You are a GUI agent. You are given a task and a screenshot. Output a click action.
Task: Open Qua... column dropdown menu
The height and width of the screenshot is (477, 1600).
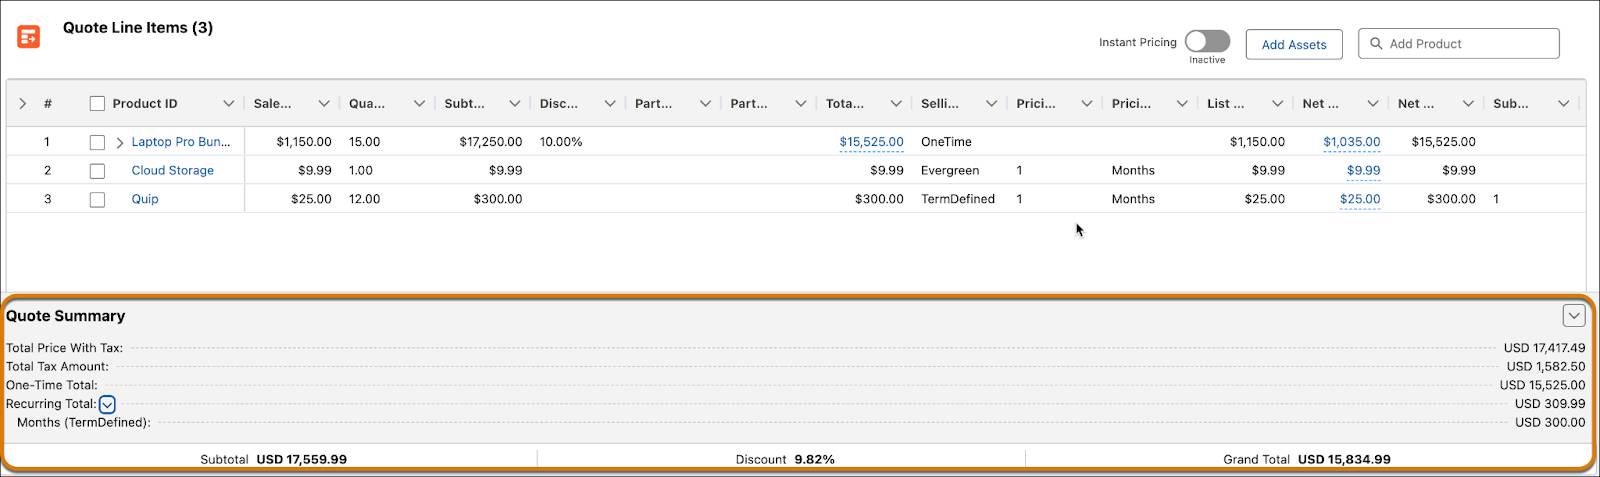coord(419,103)
